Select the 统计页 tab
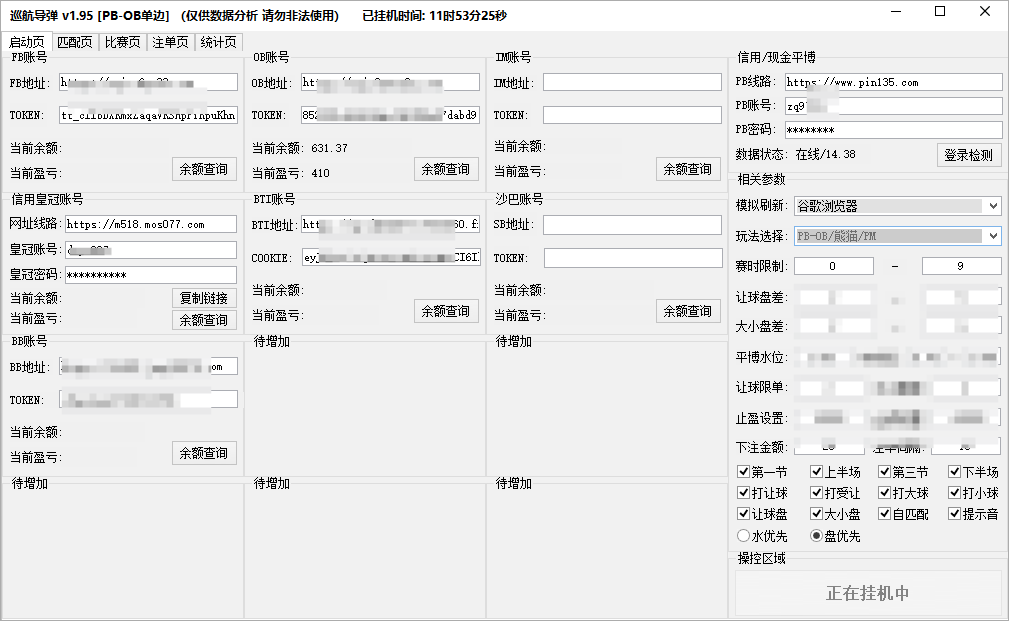Image resolution: width=1009 pixels, height=621 pixels. (218, 42)
